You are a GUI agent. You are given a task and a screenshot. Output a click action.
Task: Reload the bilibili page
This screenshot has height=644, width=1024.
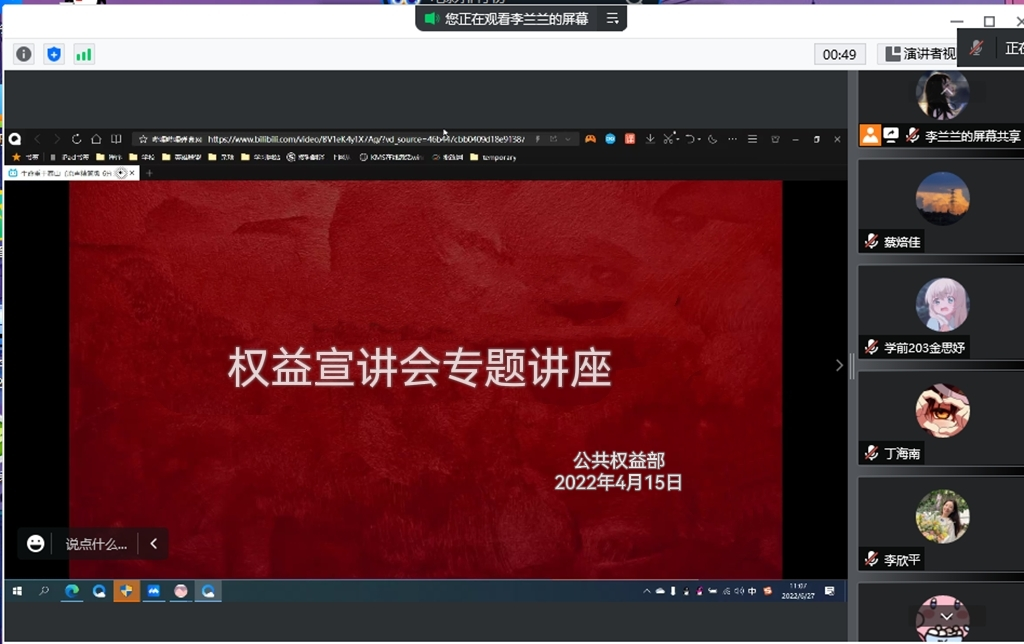click(76, 139)
